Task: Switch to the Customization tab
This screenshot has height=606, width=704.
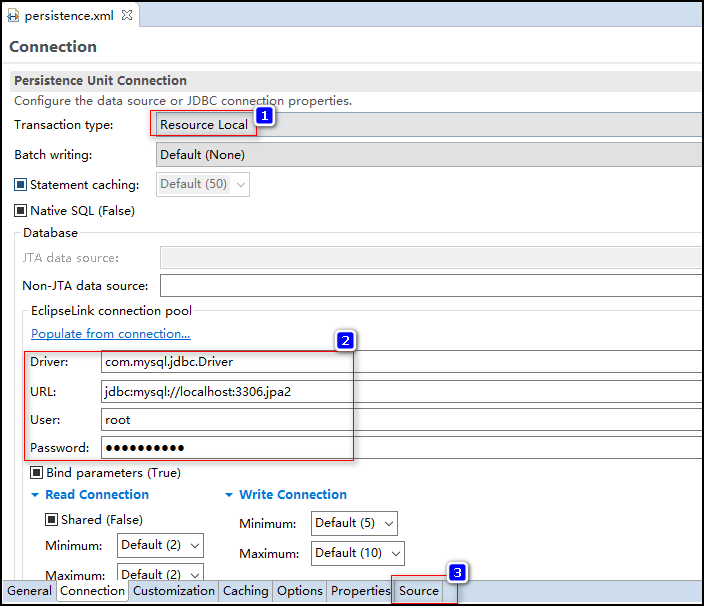Action: click(x=174, y=591)
